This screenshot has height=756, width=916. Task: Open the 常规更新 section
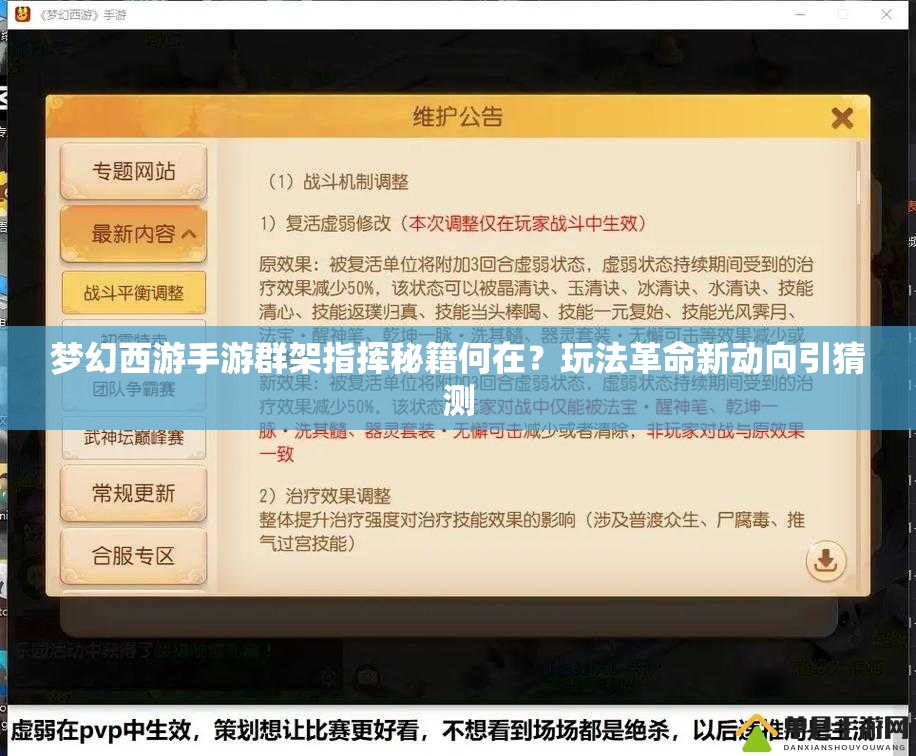click(x=133, y=493)
